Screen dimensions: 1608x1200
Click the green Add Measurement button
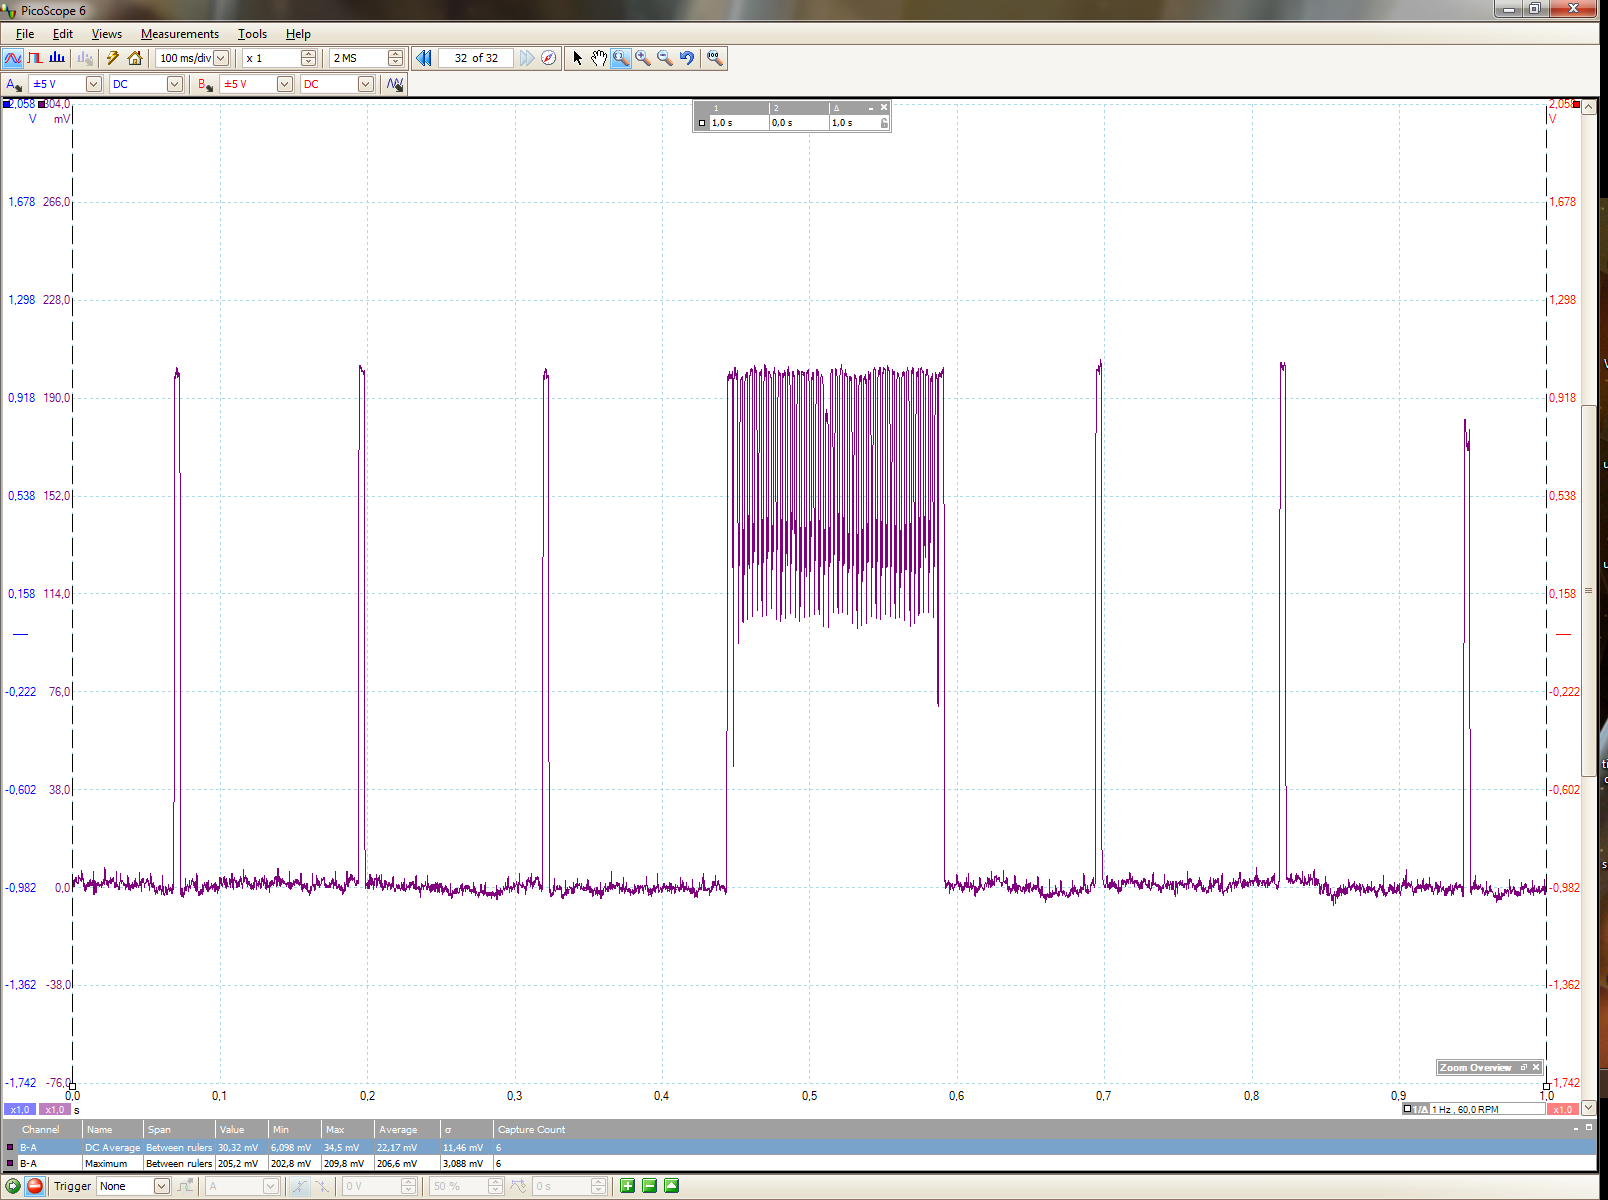click(x=627, y=1186)
